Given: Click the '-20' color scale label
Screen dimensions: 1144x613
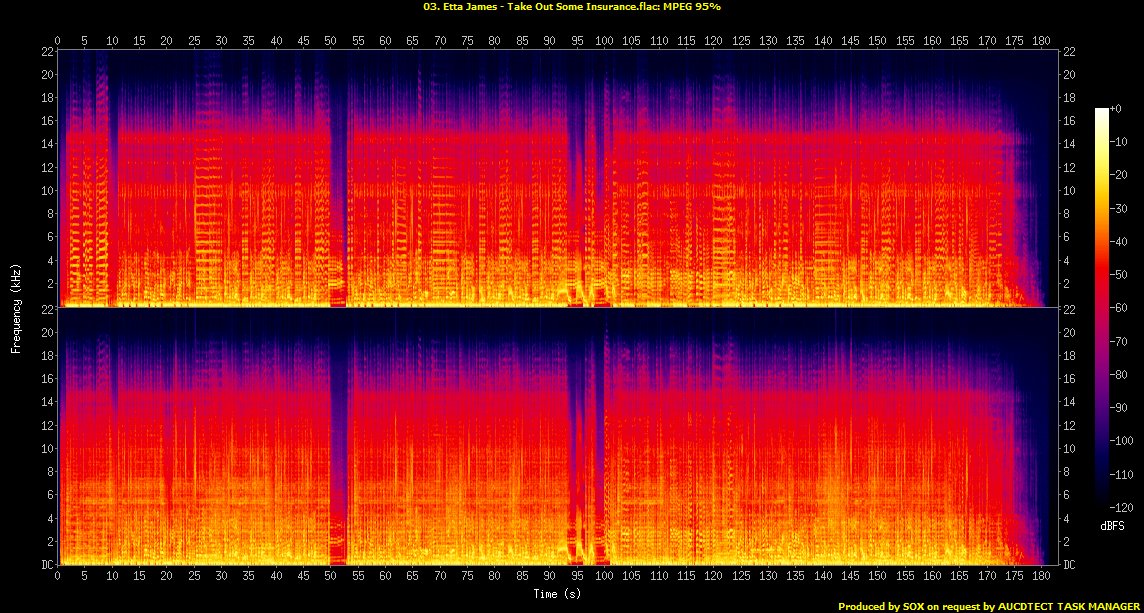Looking at the screenshot, I should (x=1118, y=174).
